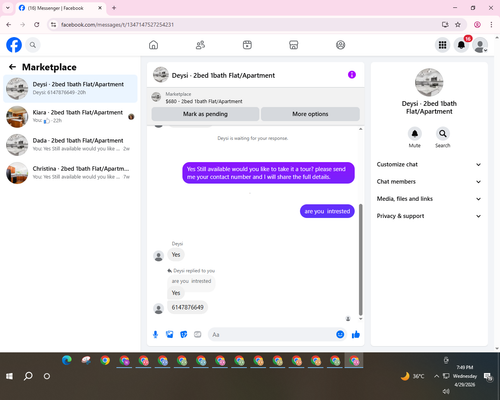Click the browser back arrow

[9, 24]
